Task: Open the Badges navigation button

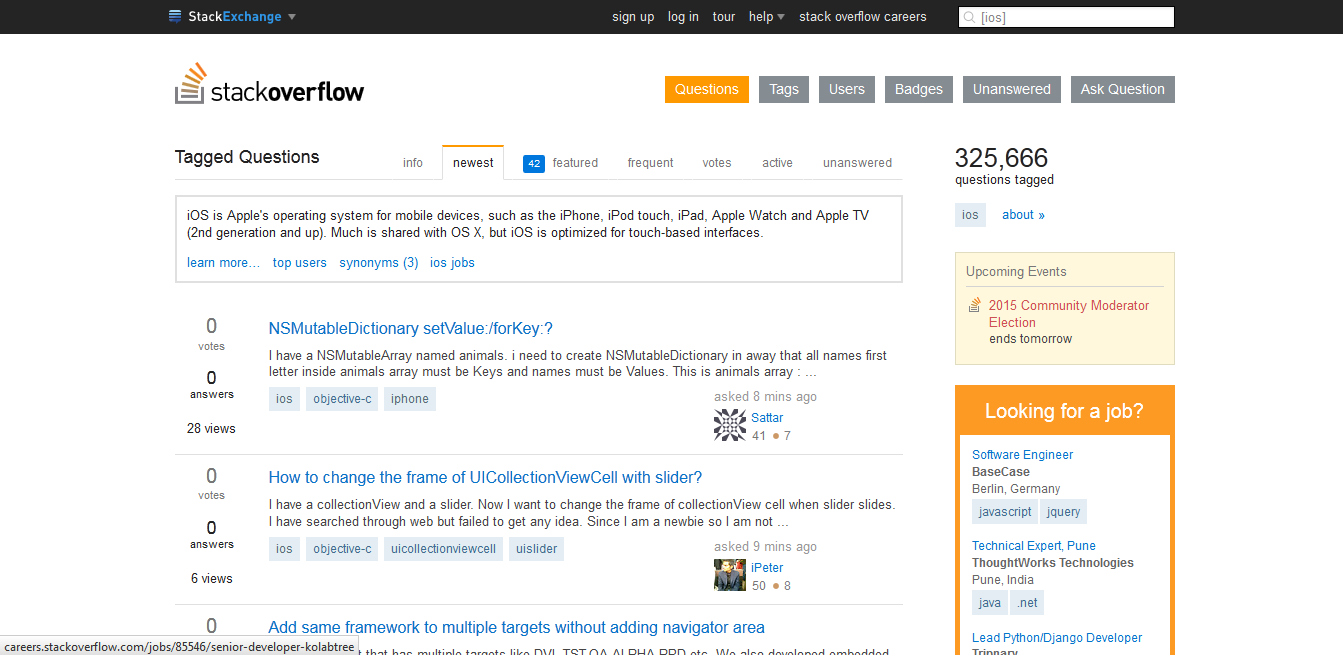Action: pos(919,89)
